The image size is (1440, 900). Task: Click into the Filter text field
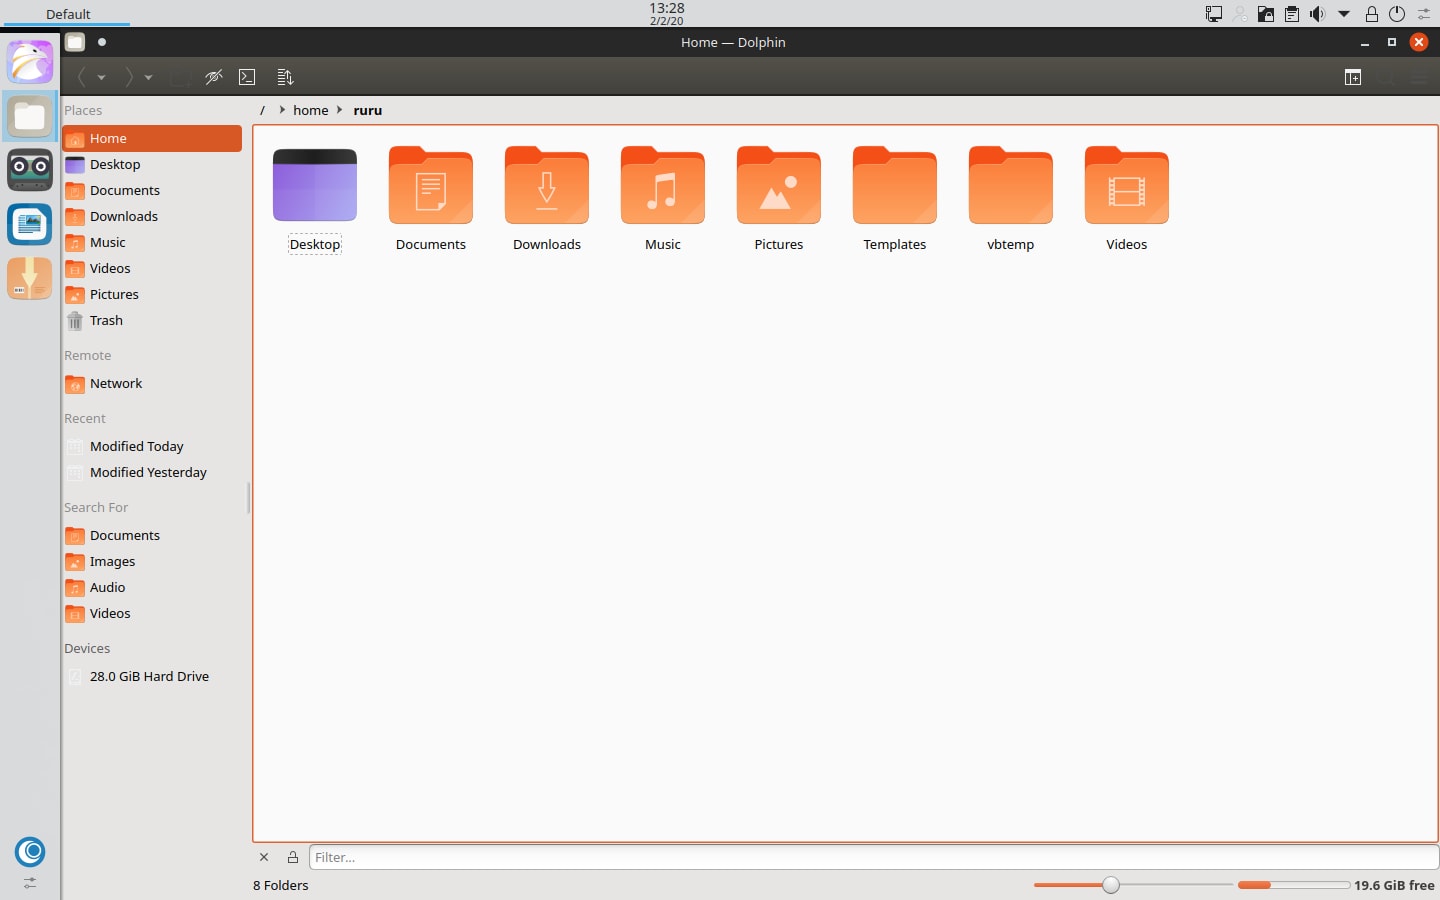click(873, 857)
